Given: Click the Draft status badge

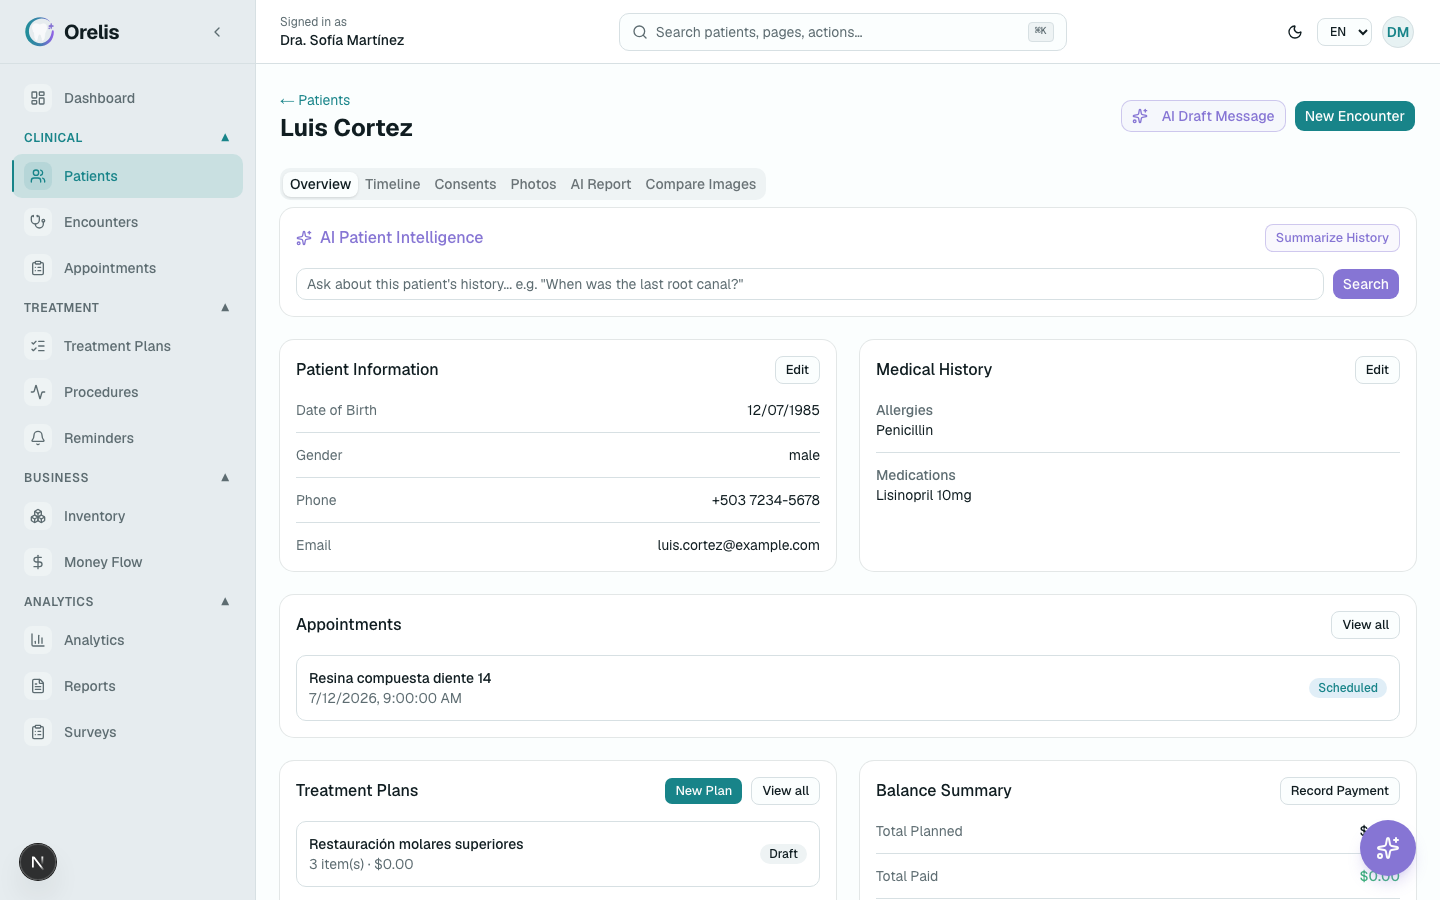Looking at the screenshot, I should click(783, 854).
